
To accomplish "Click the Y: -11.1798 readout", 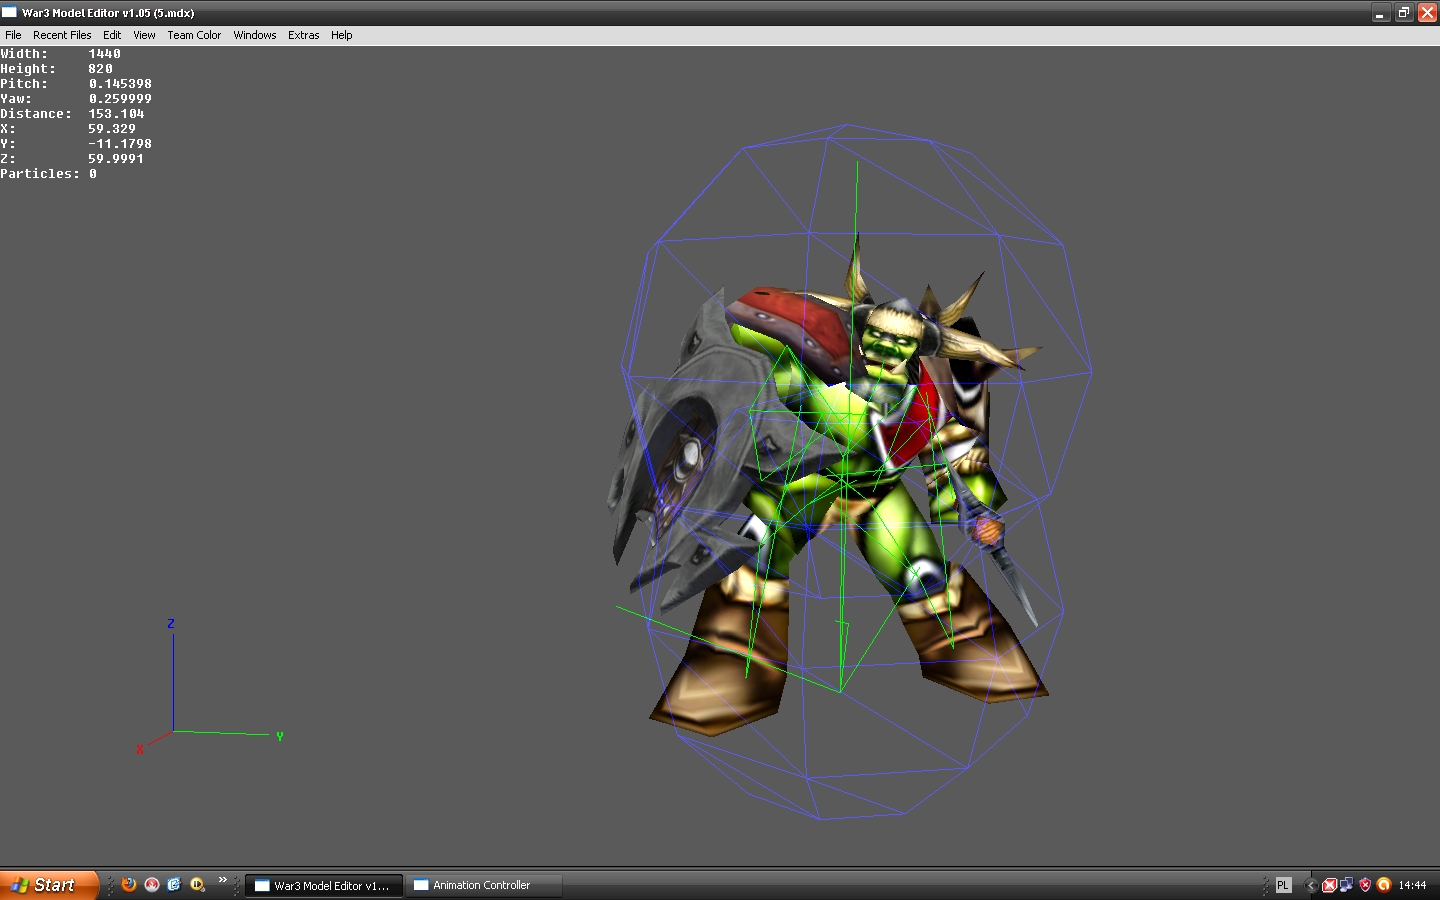I will point(76,144).
